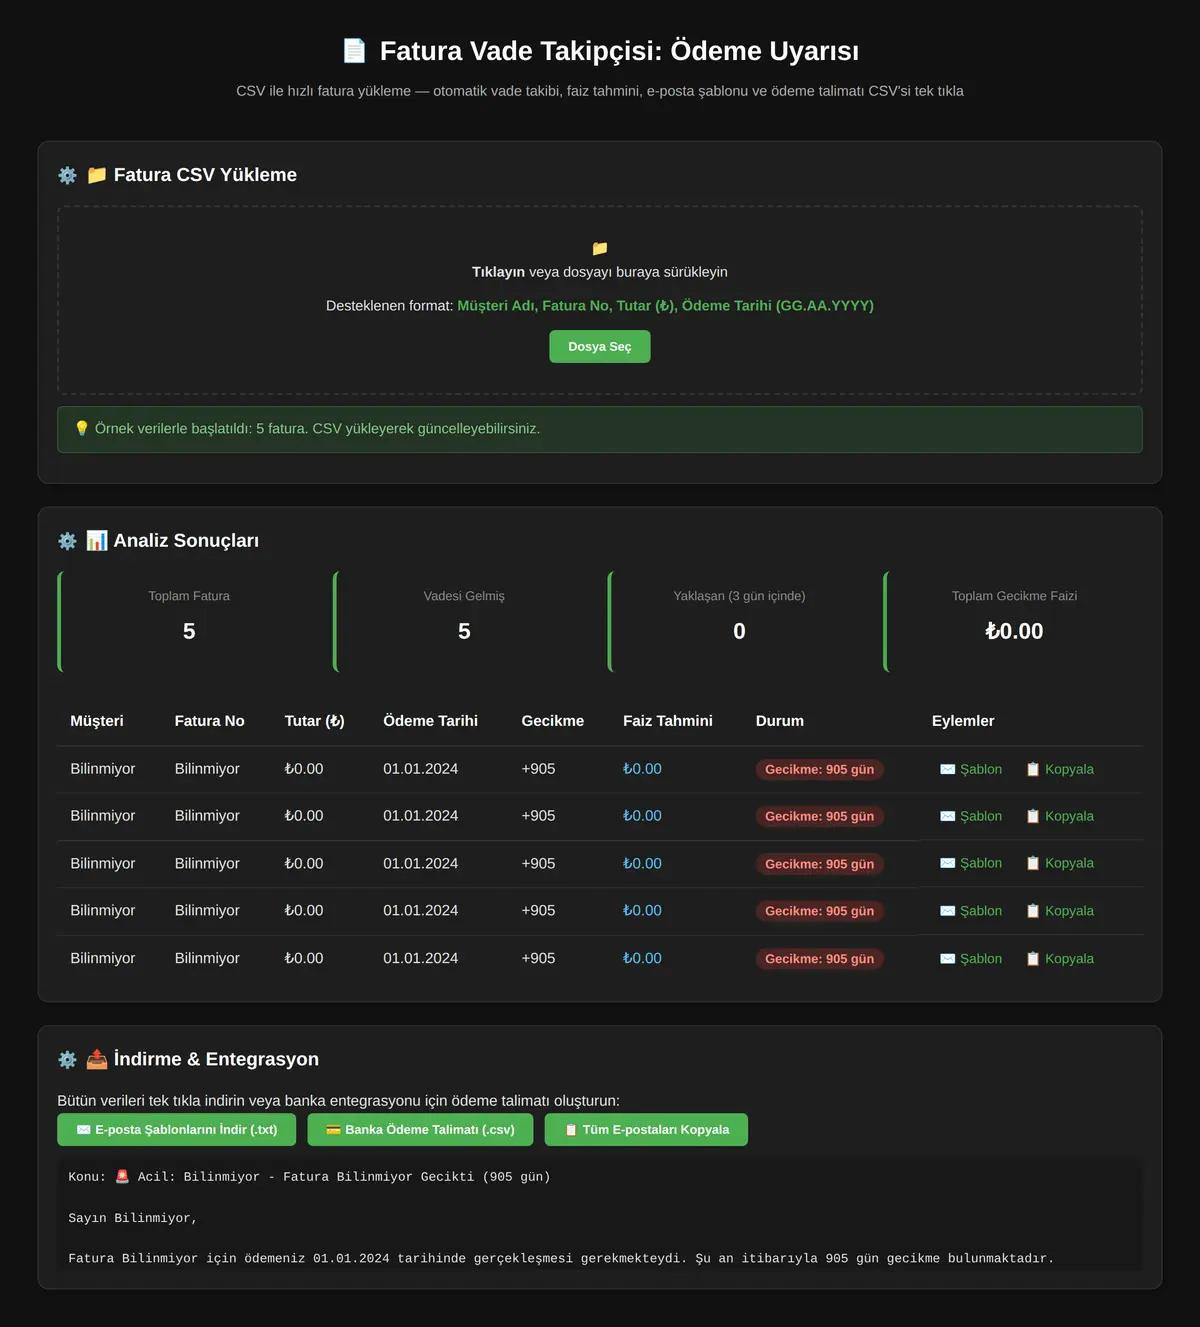This screenshot has height=1327, width=1200.
Task: Click the Eylemler column header
Action: 963,721
